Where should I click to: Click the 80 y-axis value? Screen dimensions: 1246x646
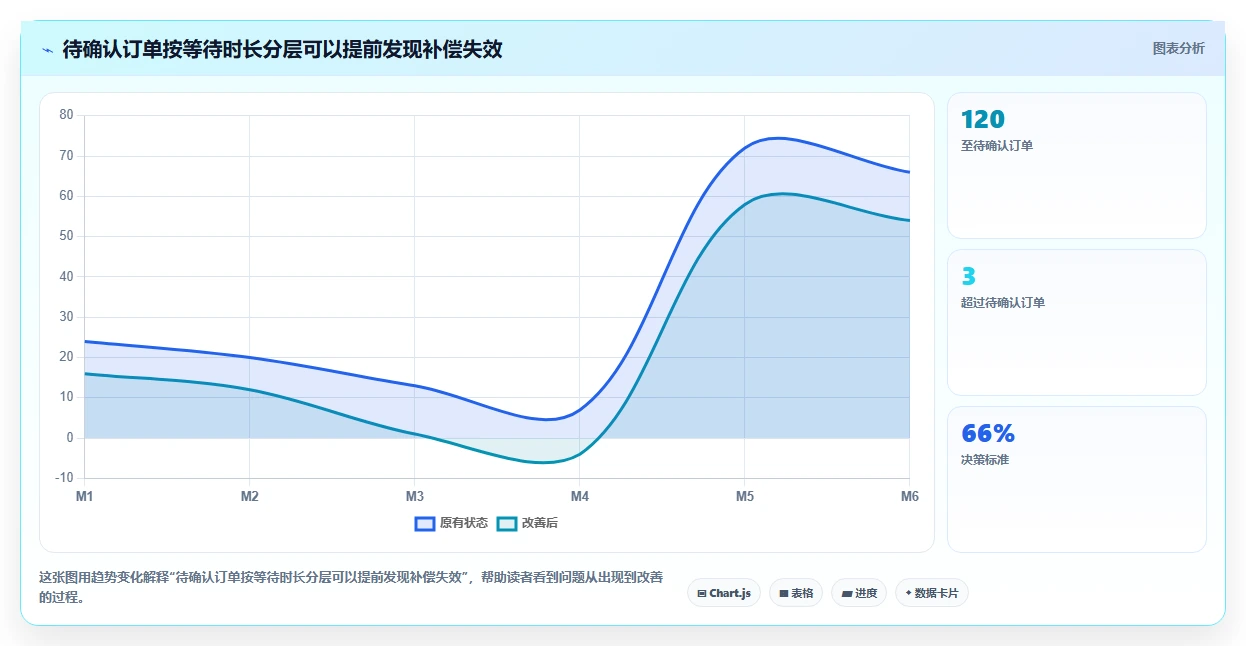coord(67,115)
